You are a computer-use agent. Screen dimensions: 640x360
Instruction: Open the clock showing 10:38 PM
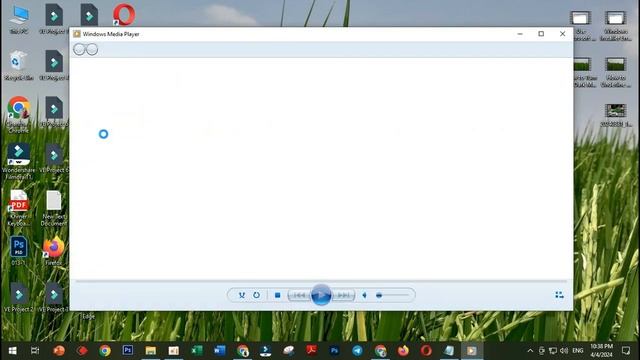point(601,351)
